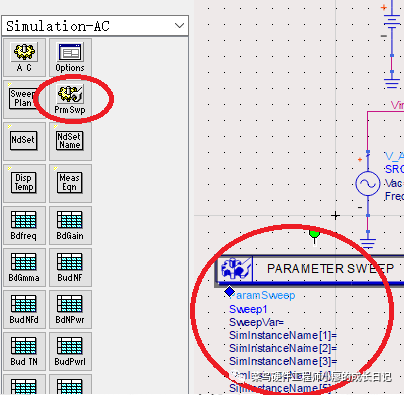The image size is (404, 395).
Task: Select the BudNFd palette icon
Action: point(24,309)
